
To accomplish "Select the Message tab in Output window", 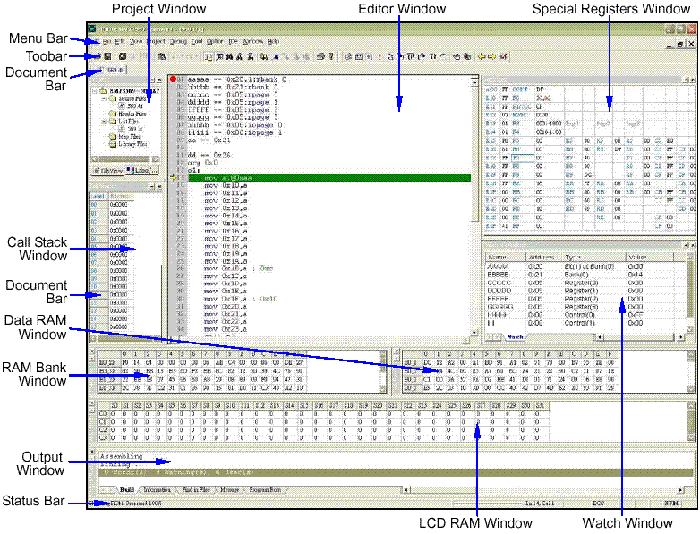I will 229,490.
